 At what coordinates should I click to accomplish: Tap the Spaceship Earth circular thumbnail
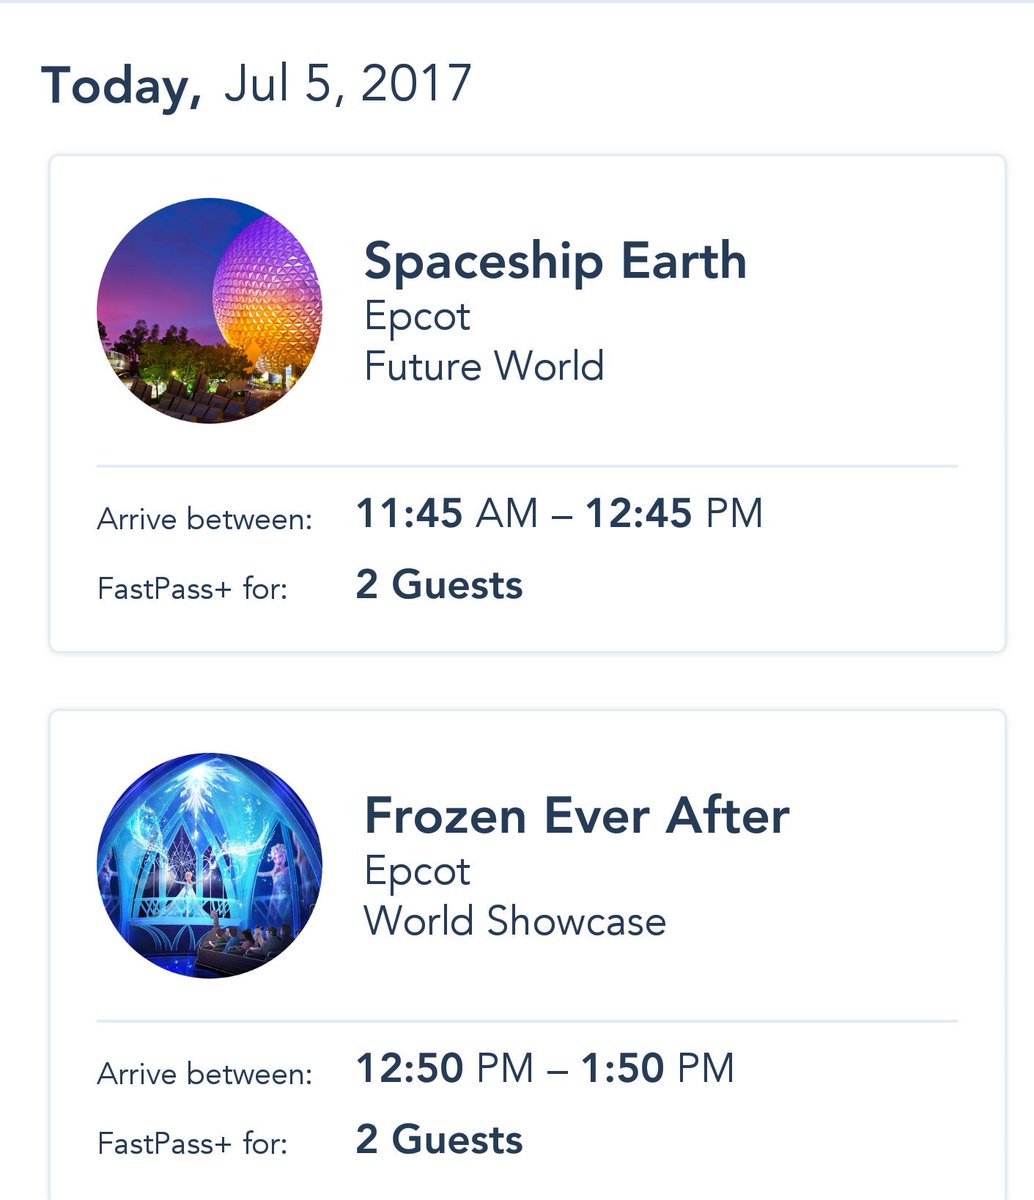click(x=210, y=311)
